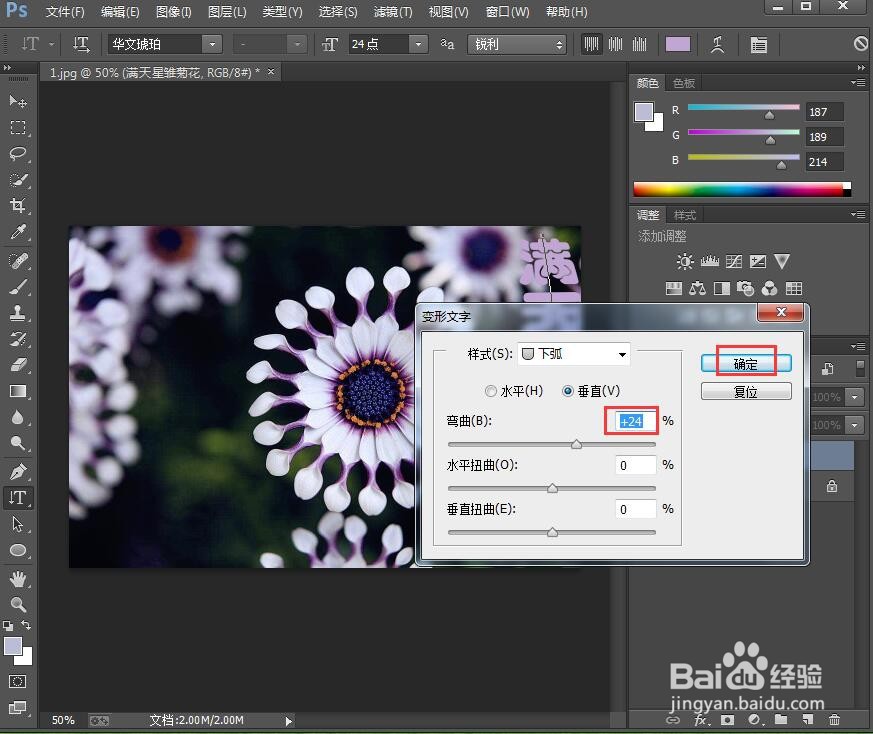This screenshot has height=734, width=873.
Task: Select the Rectangular Marquee tool
Action: pyautogui.click(x=18, y=128)
